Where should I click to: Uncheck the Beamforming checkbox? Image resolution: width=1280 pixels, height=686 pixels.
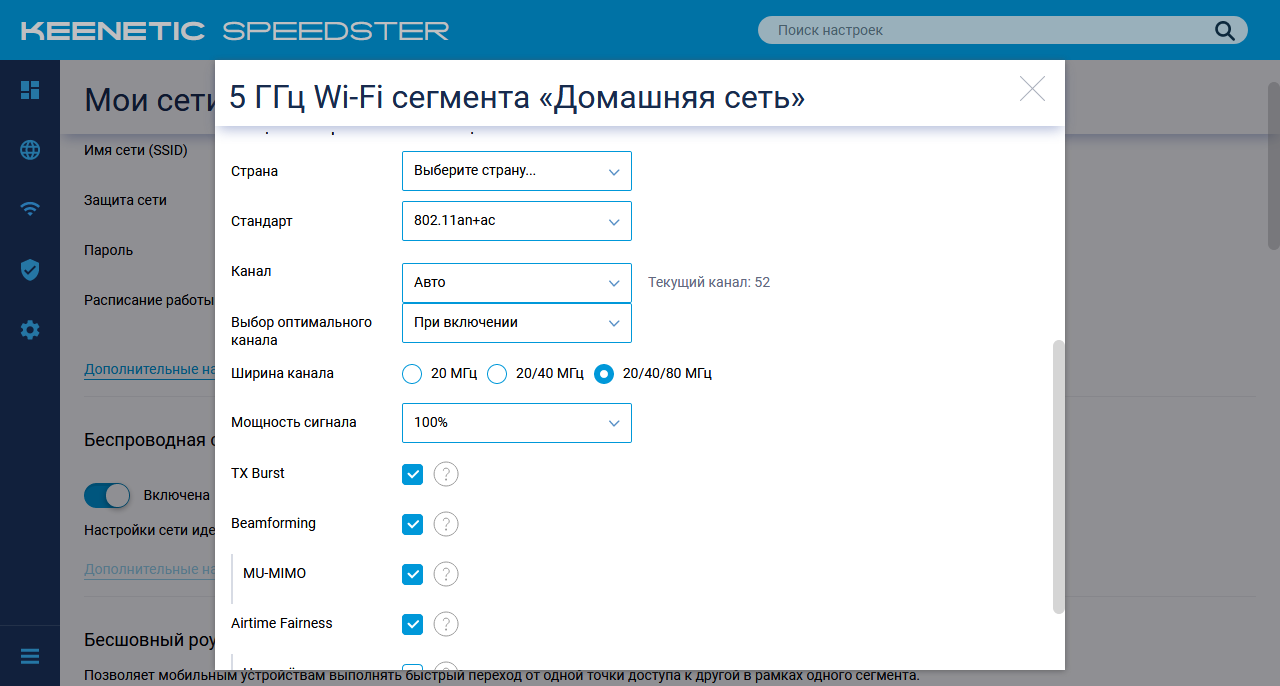coord(412,524)
